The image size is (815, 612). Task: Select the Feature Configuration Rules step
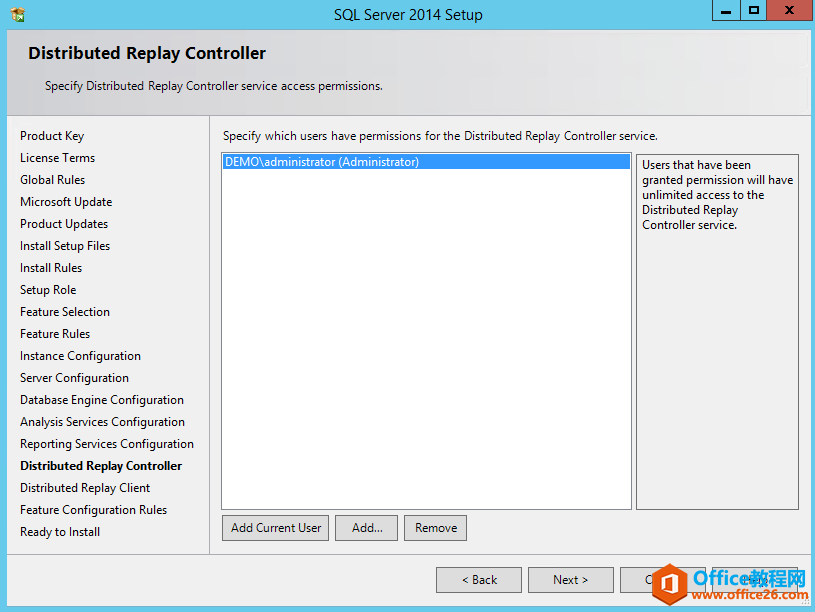(x=94, y=510)
